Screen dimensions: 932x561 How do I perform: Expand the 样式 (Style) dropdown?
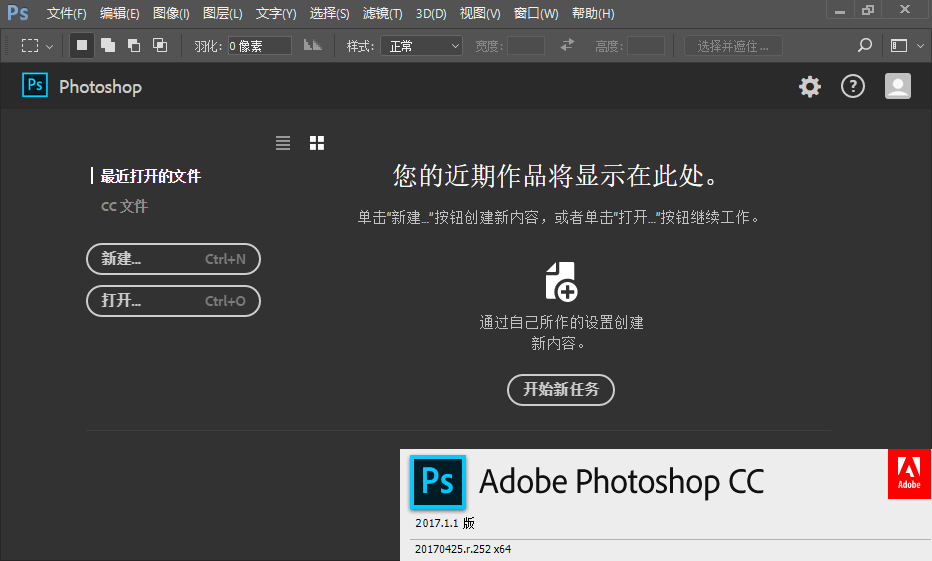(421, 46)
